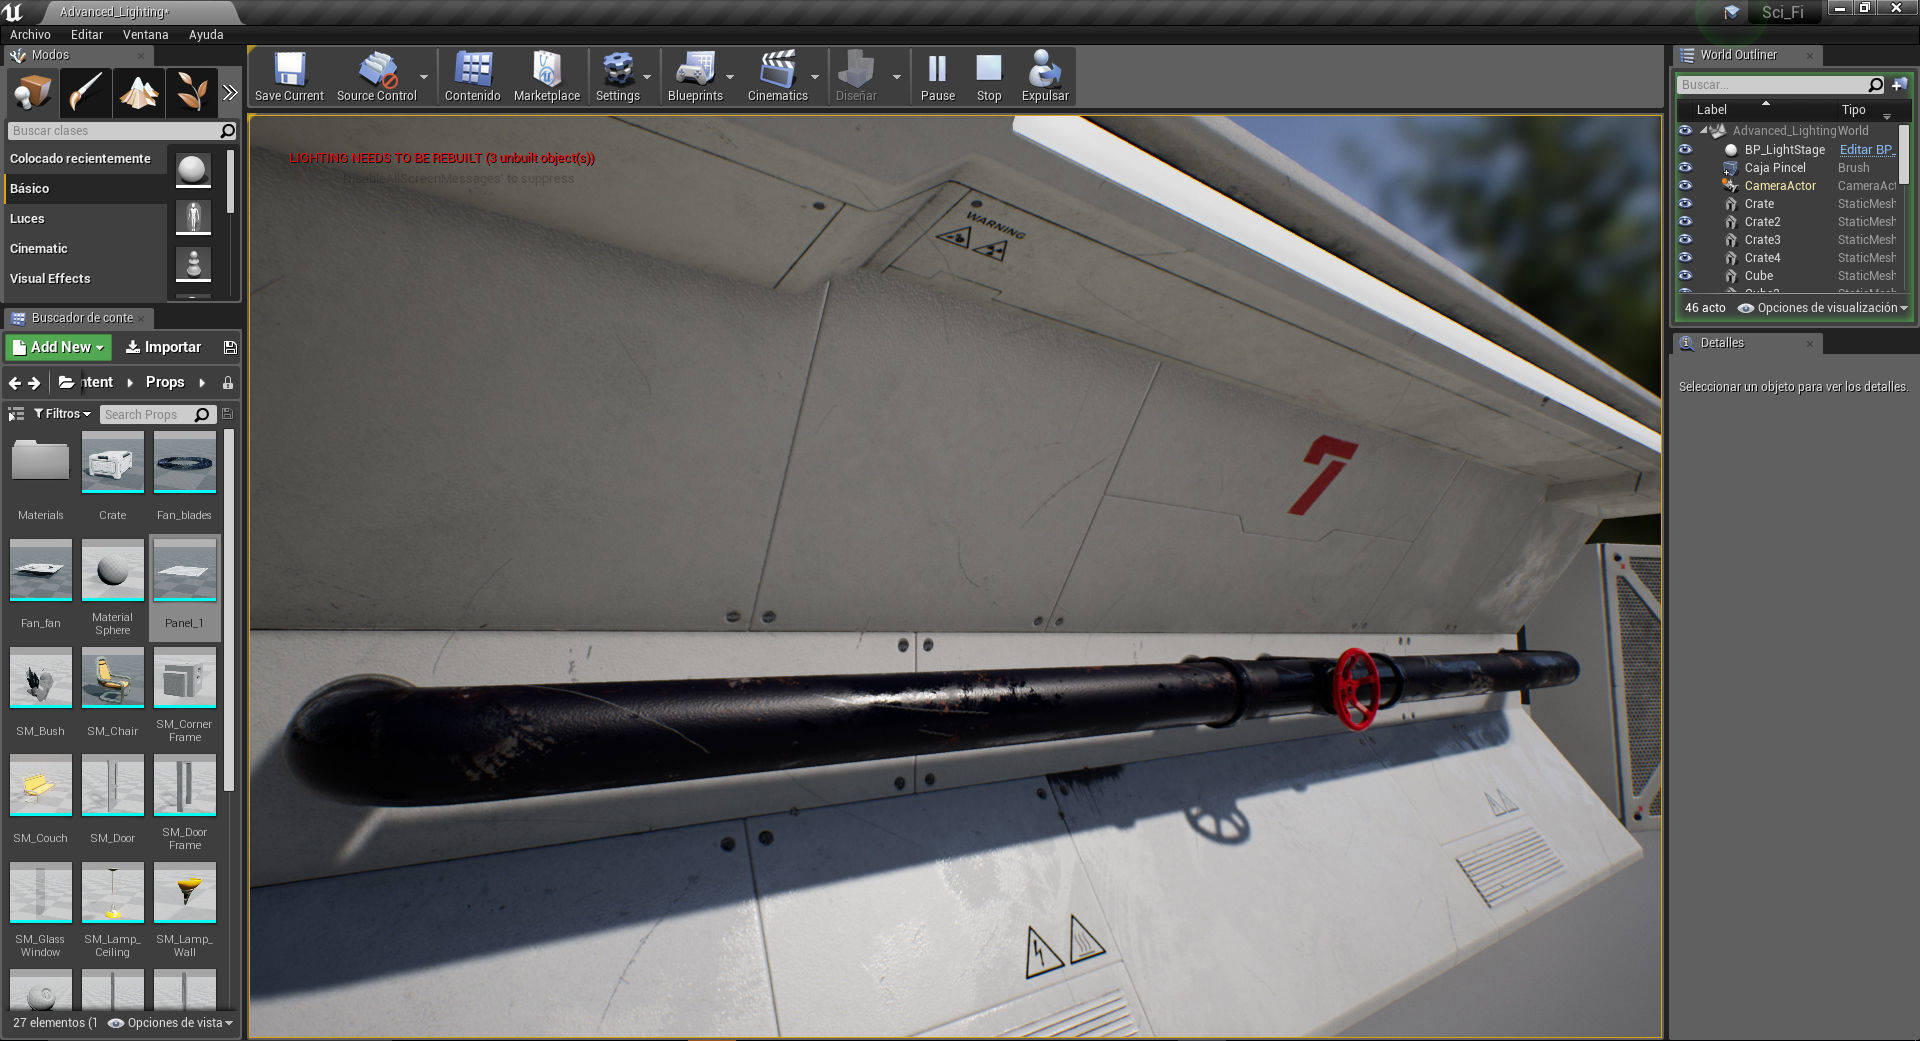This screenshot has height=1041, width=1920.
Task: Open Source Control toolbar icon
Action: (x=376, y=77)
